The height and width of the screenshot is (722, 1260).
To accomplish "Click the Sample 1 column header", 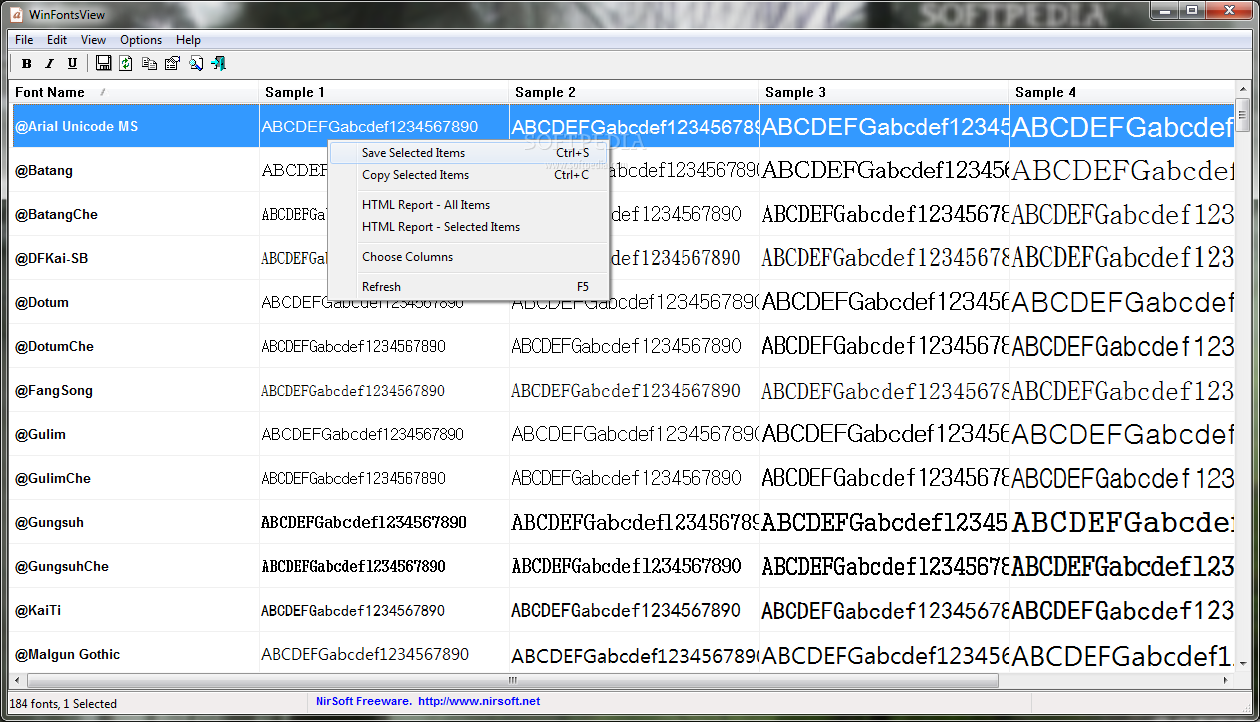I will [384, 92].
